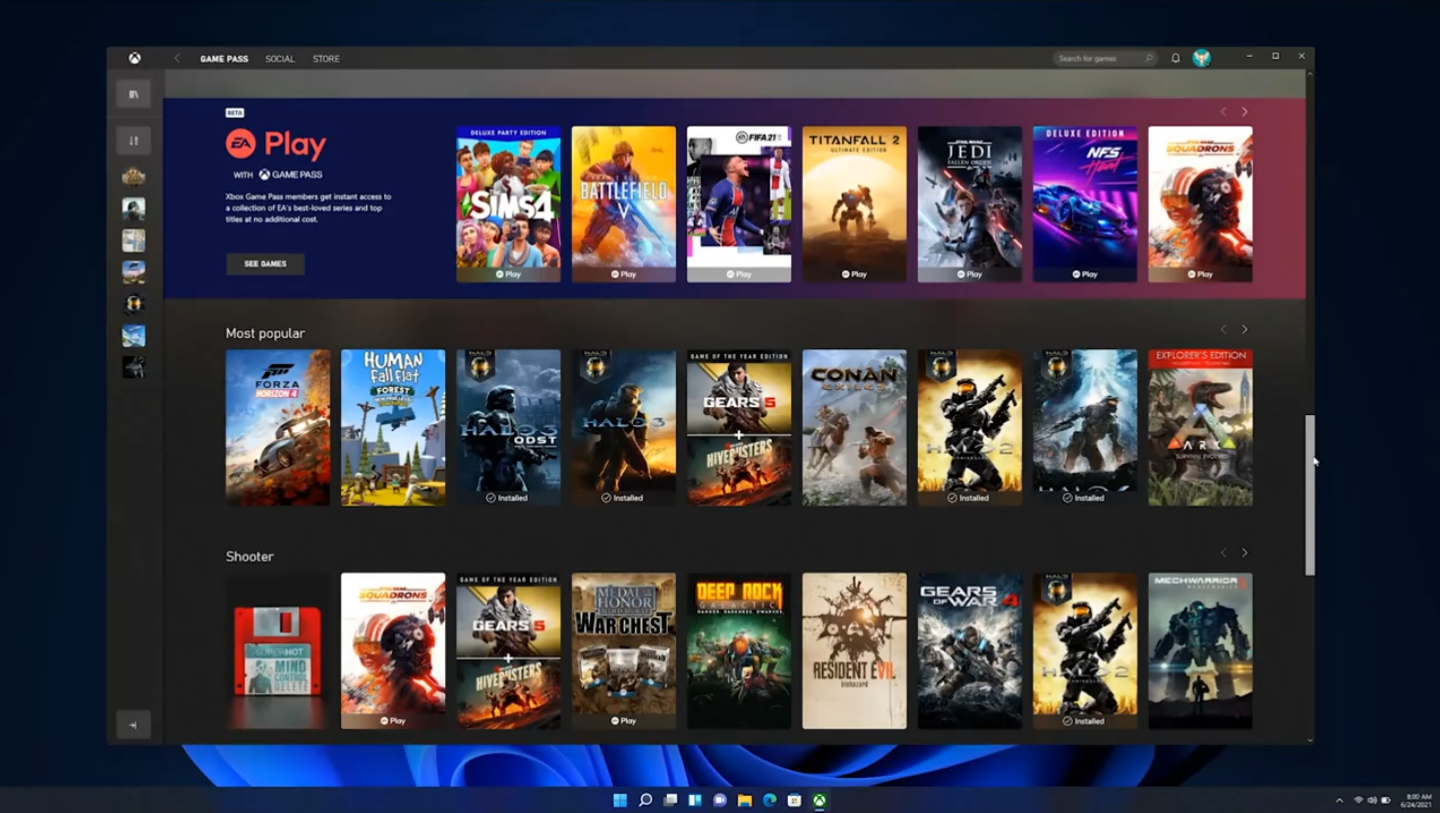Open Titanfall 2 Ultimate Edition
This screenshot has height=813, width=1440.
pyautogui.click(x=854, y=204)
